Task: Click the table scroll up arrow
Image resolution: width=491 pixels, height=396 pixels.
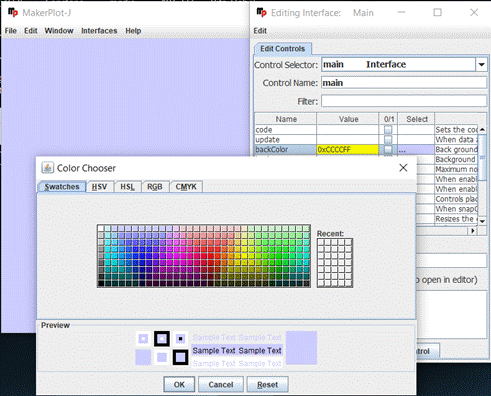Action: 482,129
